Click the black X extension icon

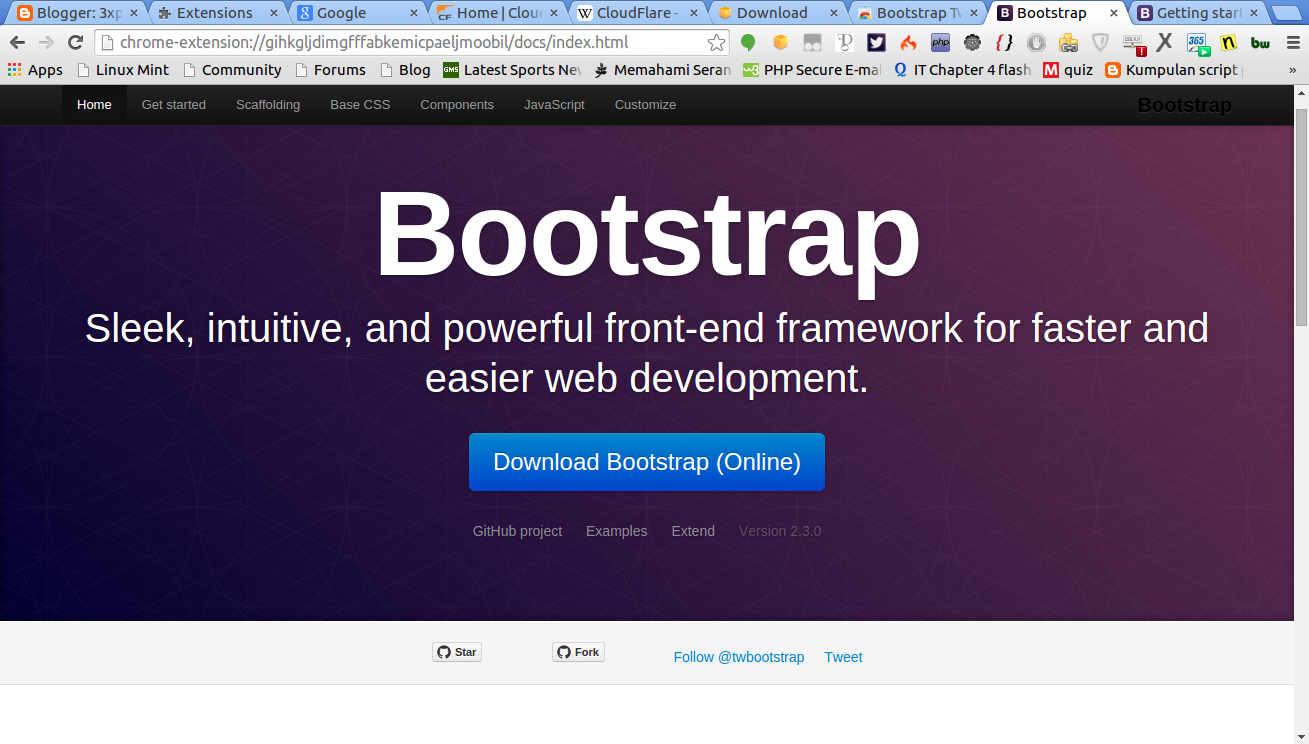(1164, 43)
